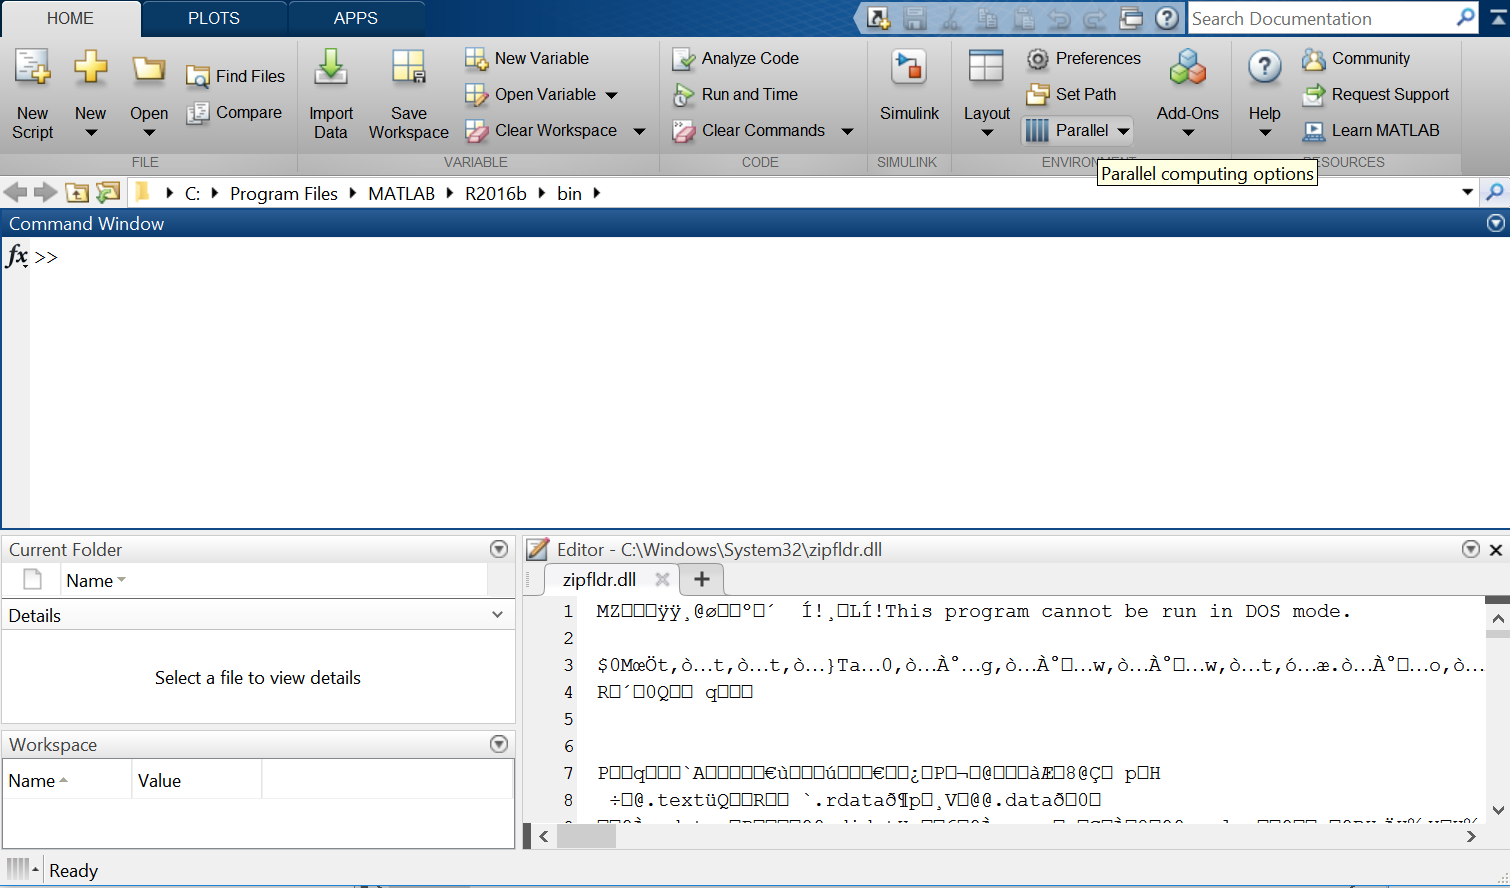
Task: Compare files with the Compare tool
Action: [x=234, y=112]
